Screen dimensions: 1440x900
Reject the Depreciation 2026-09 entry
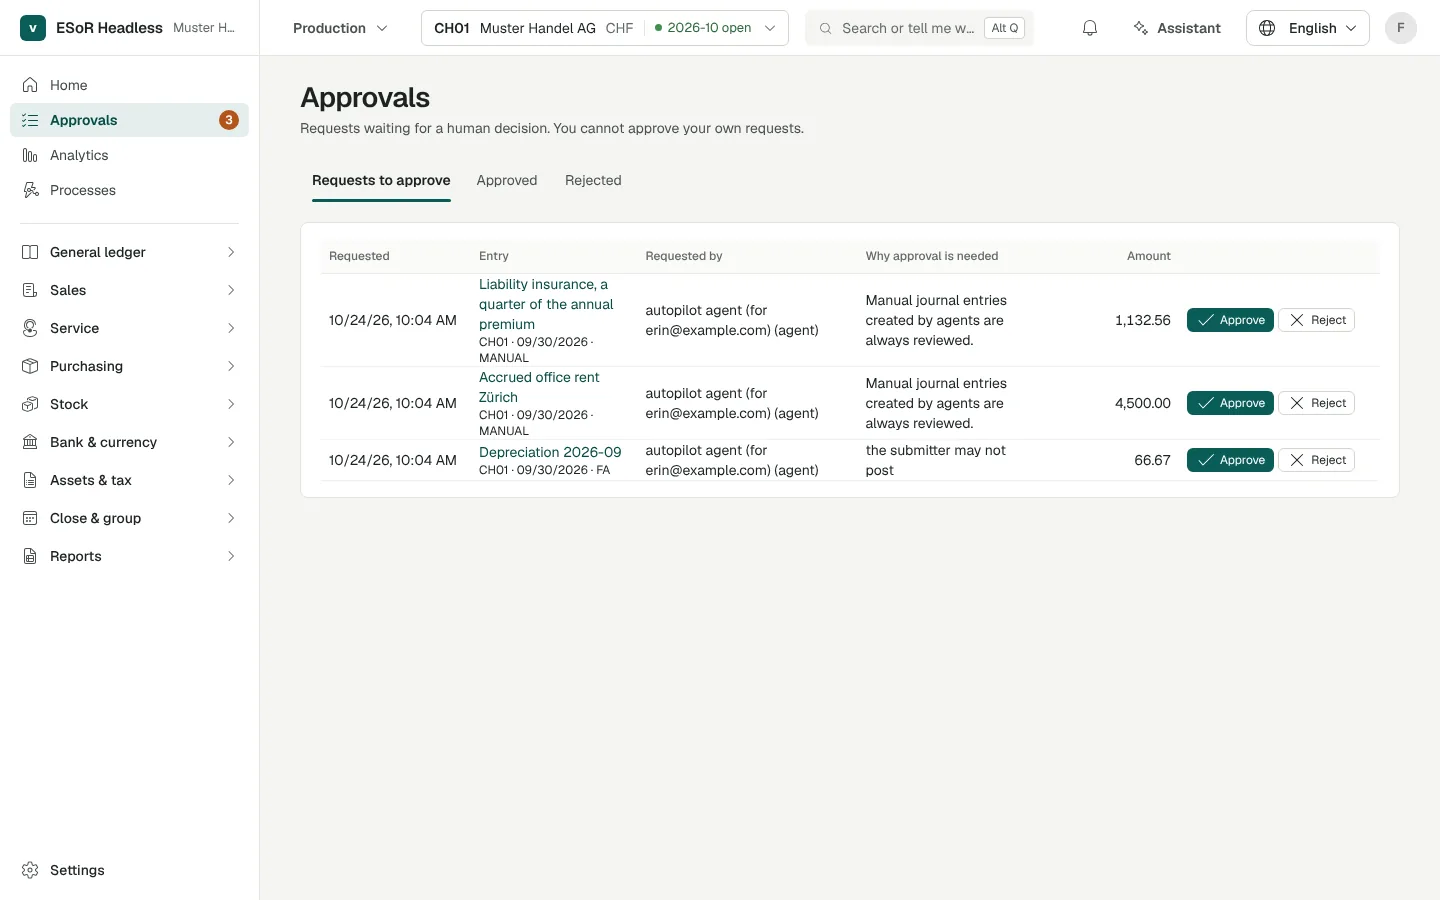(1316, 460)
